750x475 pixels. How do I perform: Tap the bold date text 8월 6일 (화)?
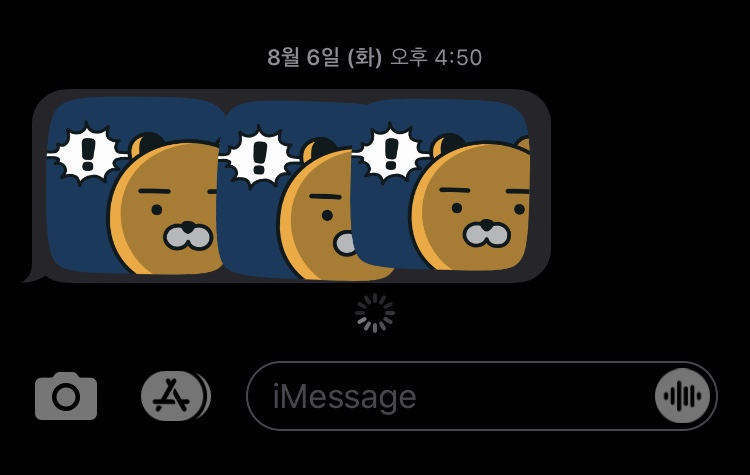coord(325,57)
